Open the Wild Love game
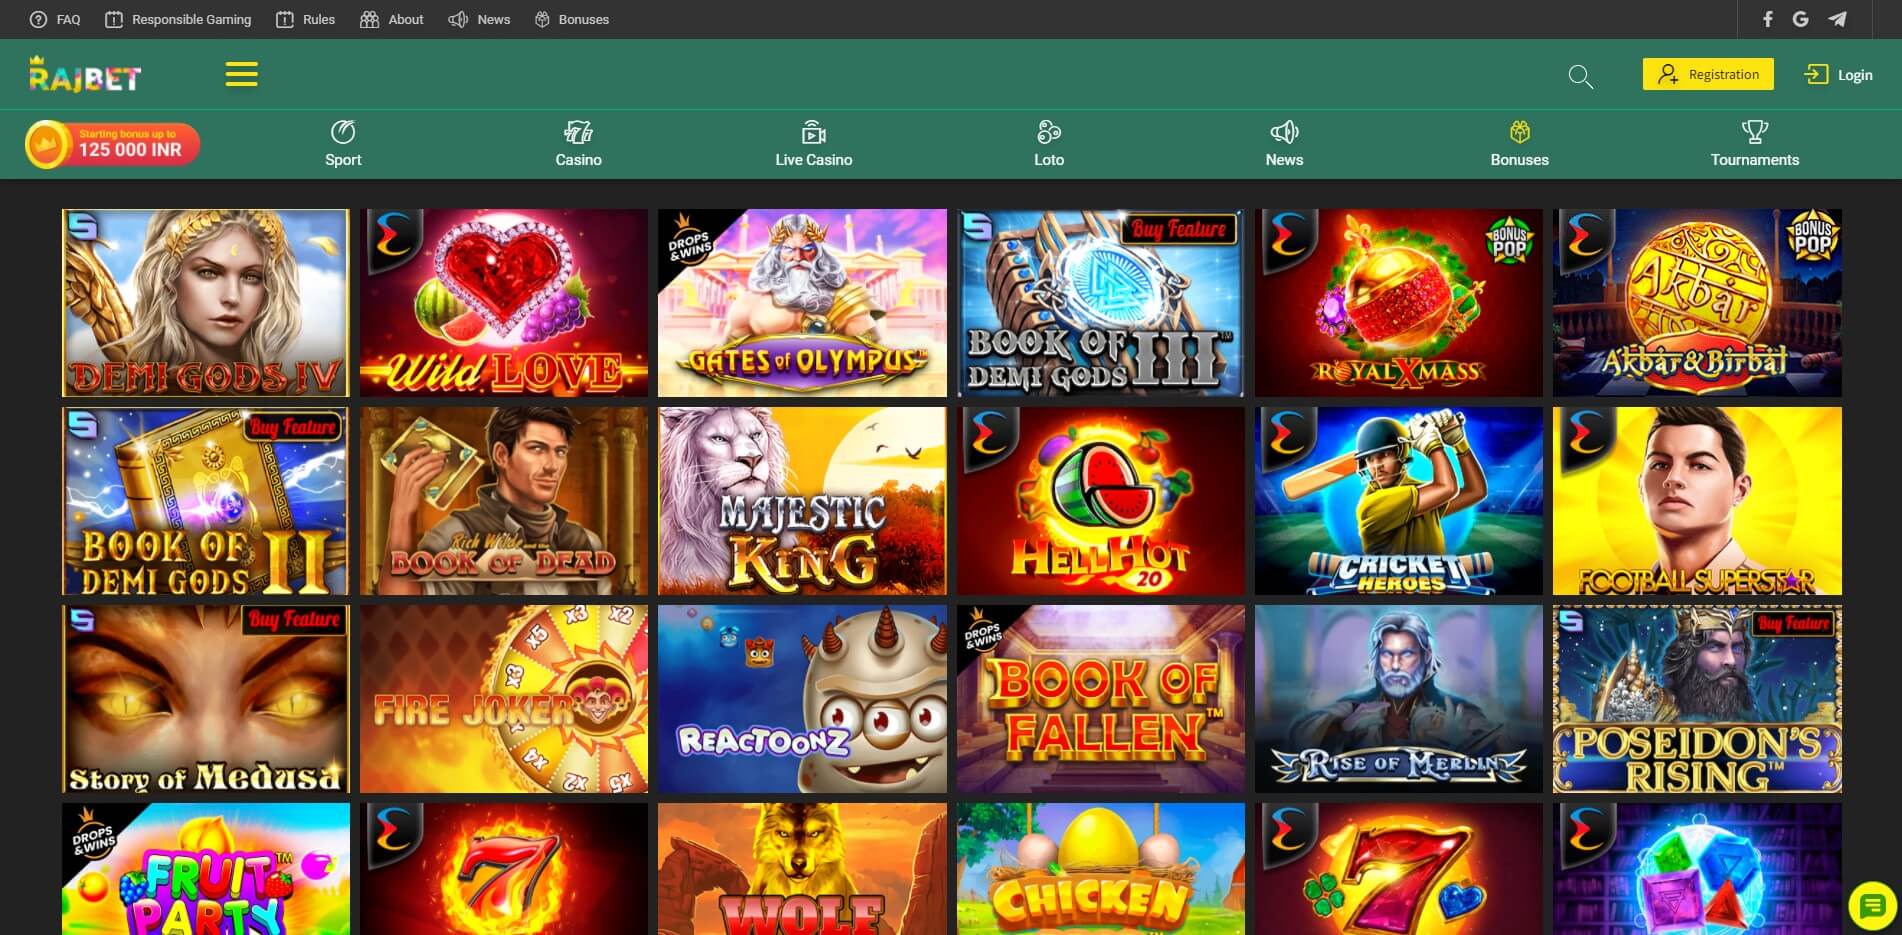Image resolution: width=1902 pixels, height=935 pixels. tap(504, 303)
